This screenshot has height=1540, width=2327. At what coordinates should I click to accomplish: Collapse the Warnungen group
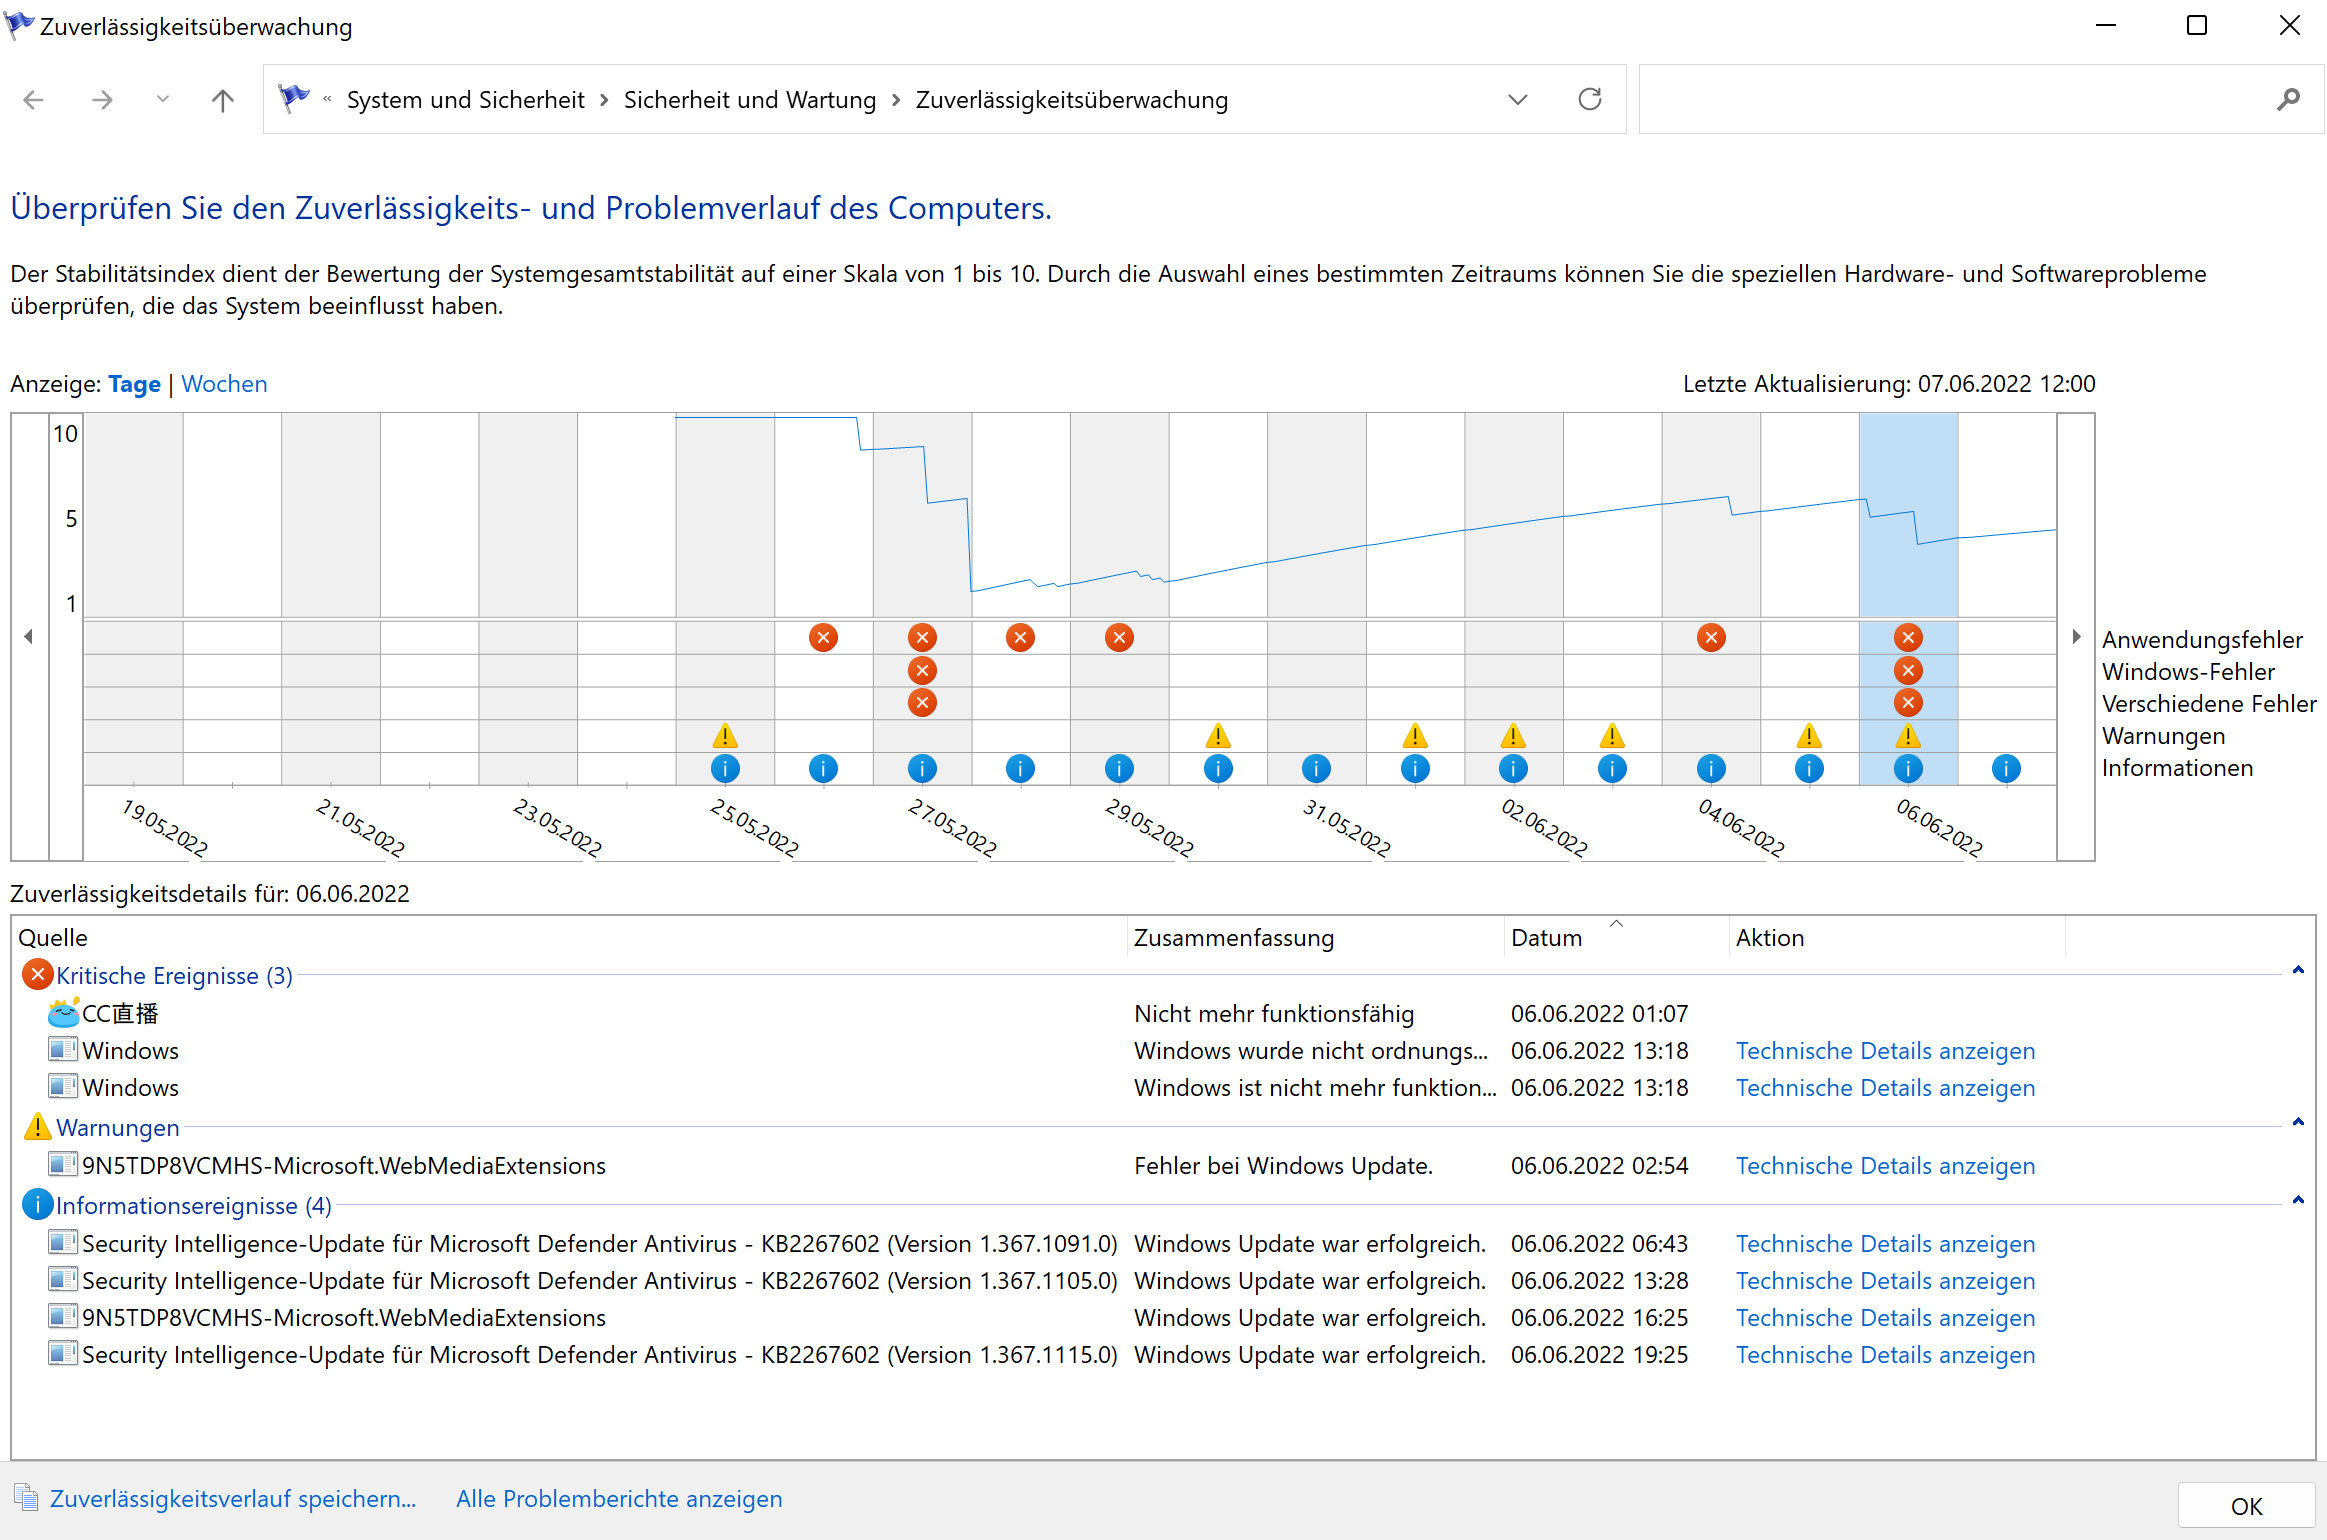[x=2298, y=1122]
